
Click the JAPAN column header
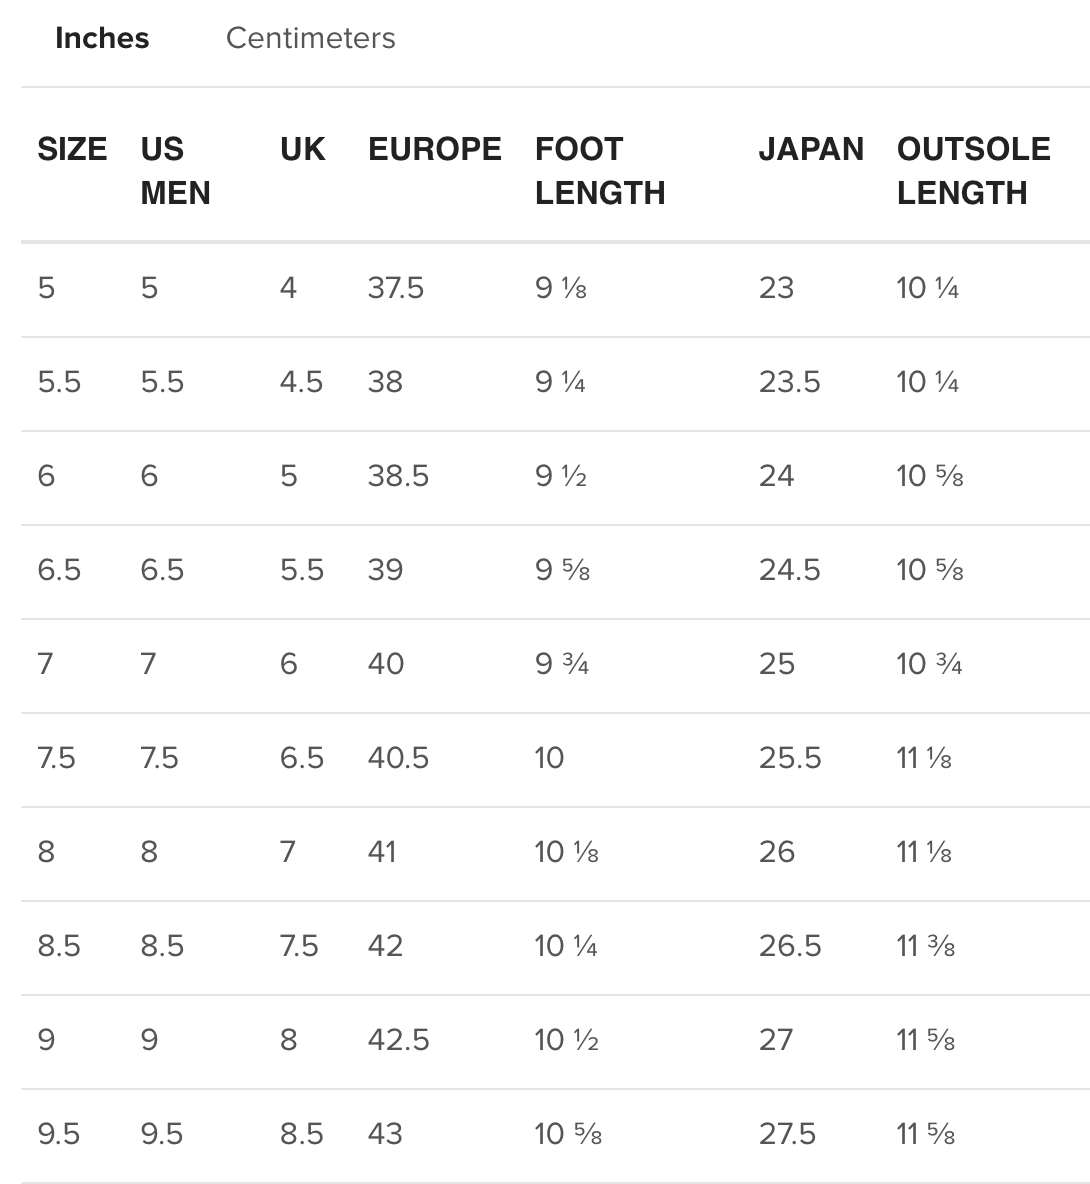pyautogui.click(x=811, y=149)
